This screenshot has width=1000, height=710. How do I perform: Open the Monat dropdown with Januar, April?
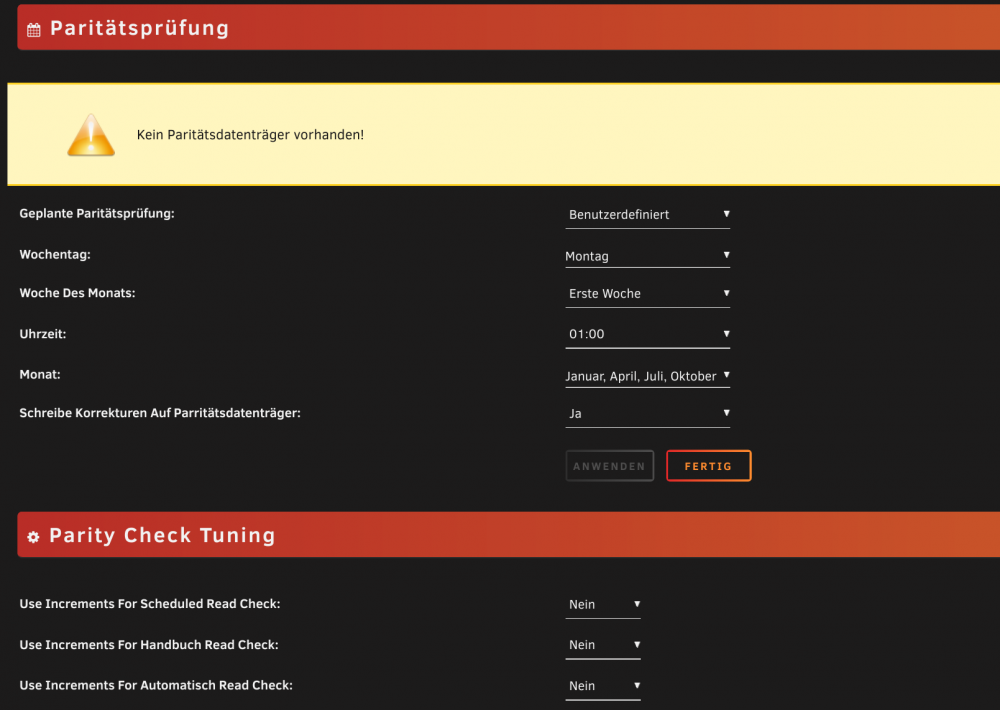pyautogui.click(x=647, y=376)
